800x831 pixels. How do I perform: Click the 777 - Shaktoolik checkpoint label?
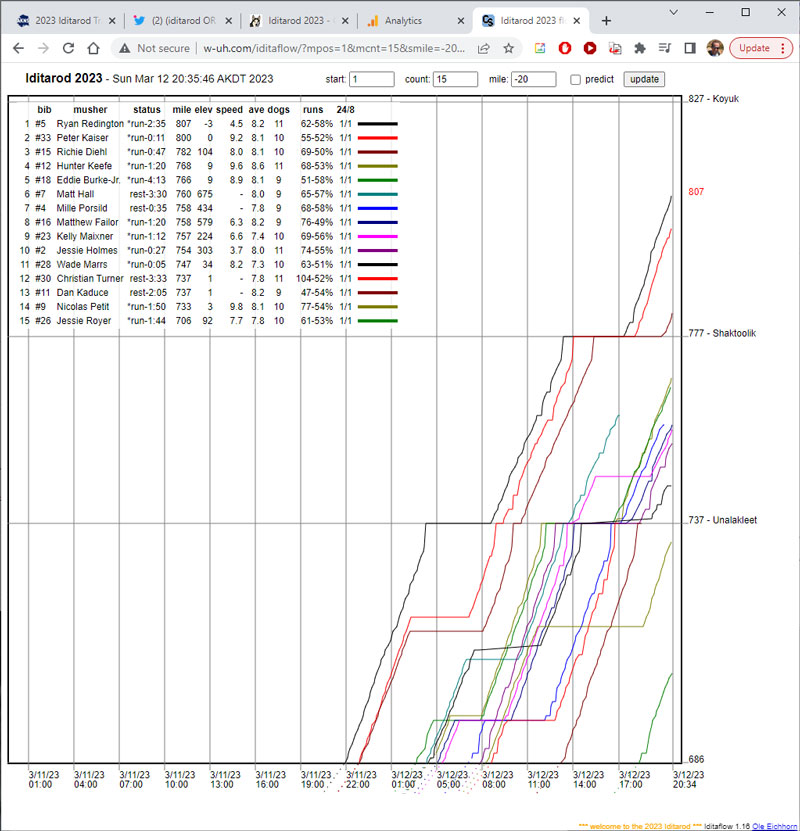pos(722,333)
